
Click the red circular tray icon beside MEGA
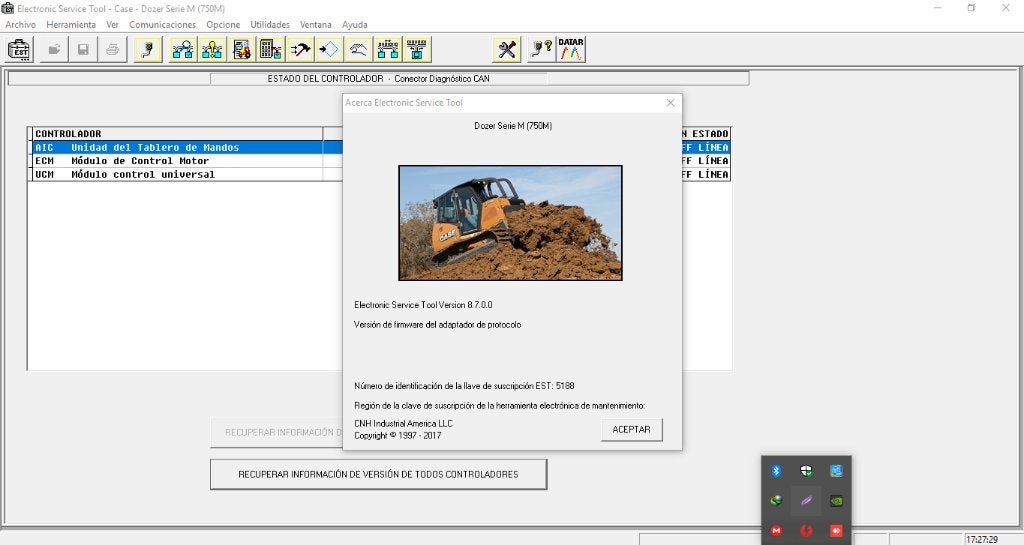click(x=806, y=531)
